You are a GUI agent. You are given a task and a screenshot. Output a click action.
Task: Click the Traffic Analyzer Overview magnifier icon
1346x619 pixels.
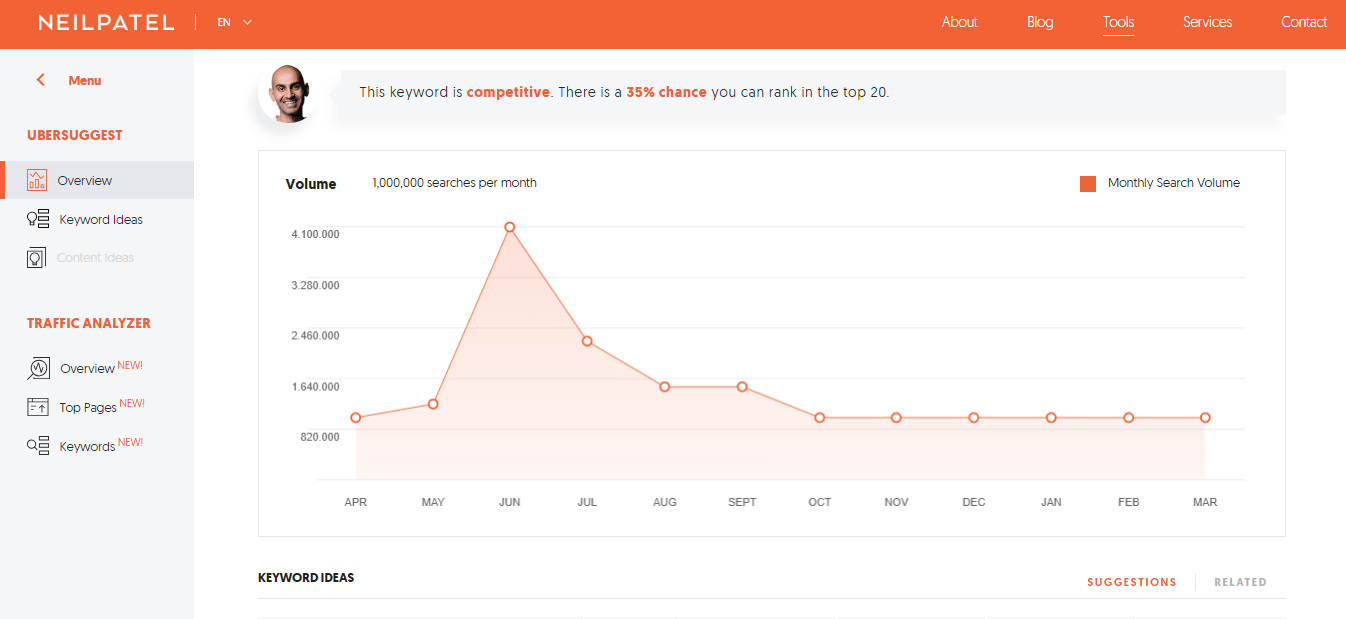[38, 368]
